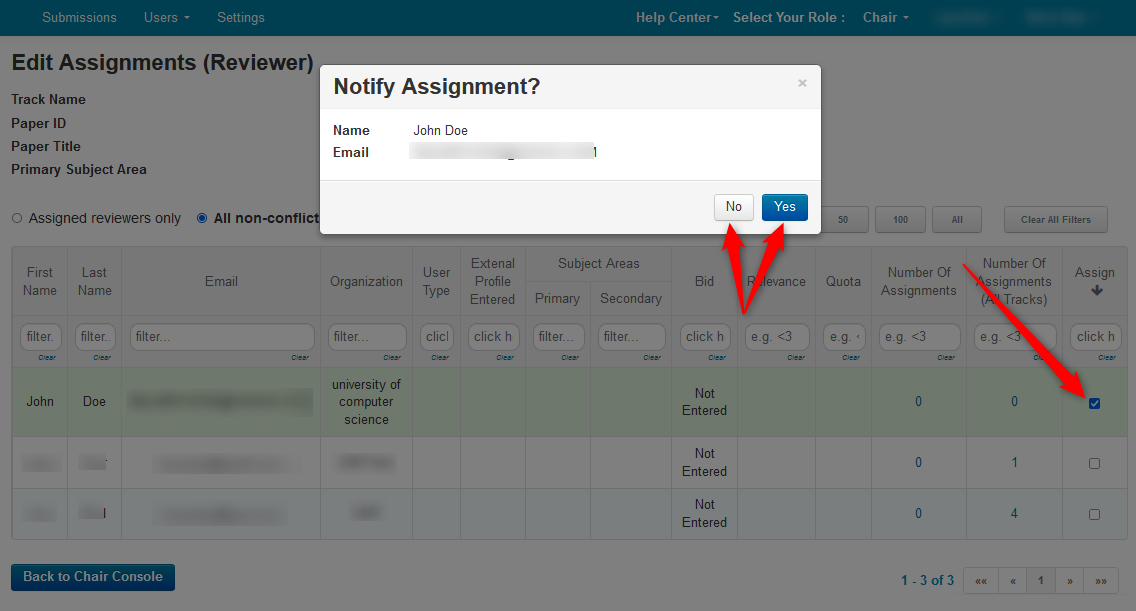Go to the previous results page
This screenshot has height=611, width=1136.
point(1013,581)
